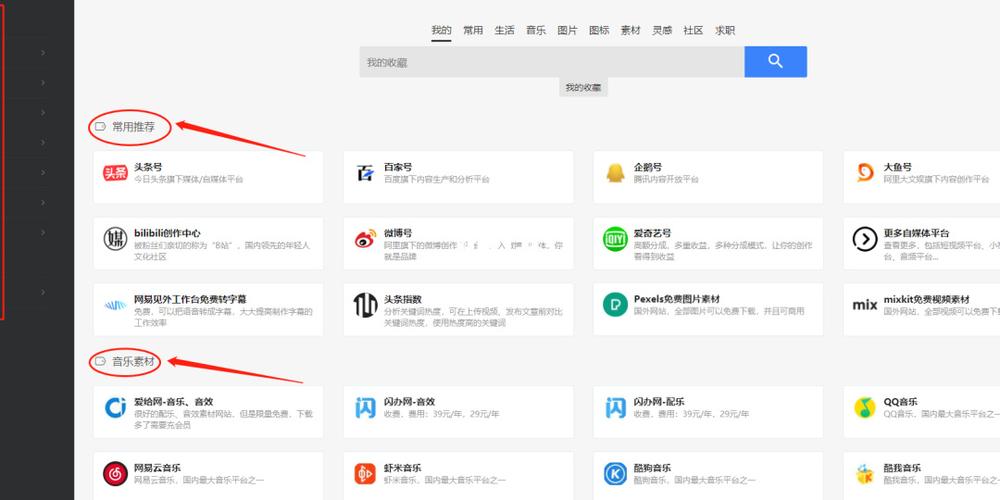
Task: Switch to the 求职 tab
Action: (x=724, y=30)
